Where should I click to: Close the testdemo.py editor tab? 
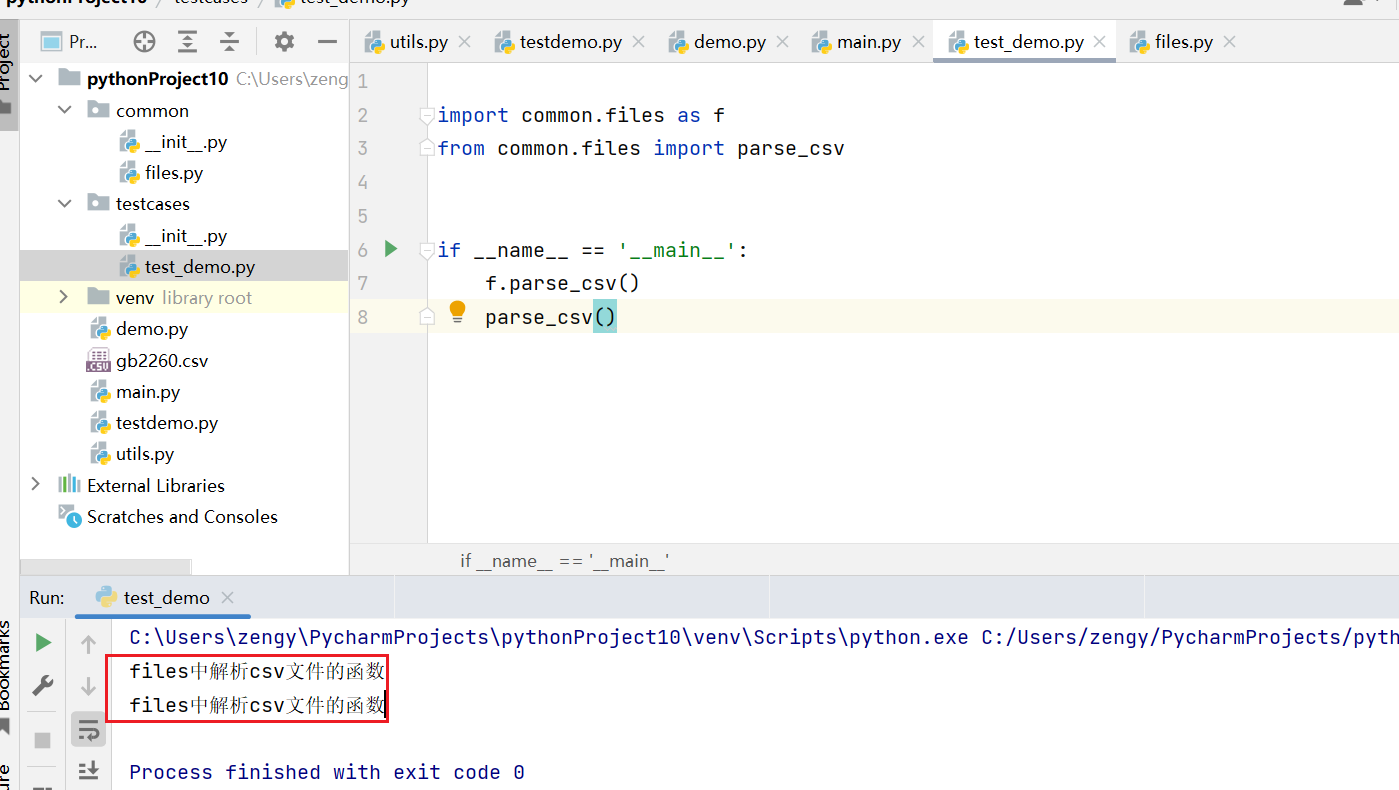coord(638,42)
